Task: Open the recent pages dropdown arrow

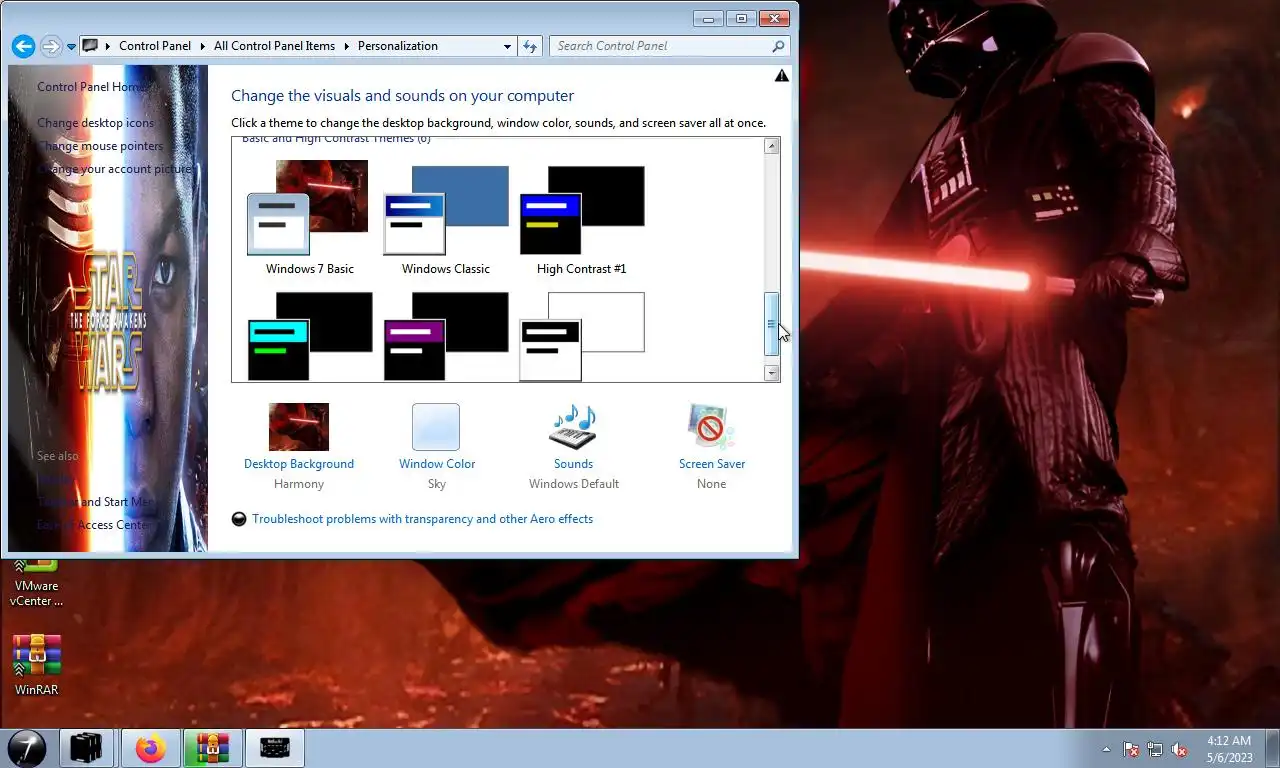Action: click(72, 47)
